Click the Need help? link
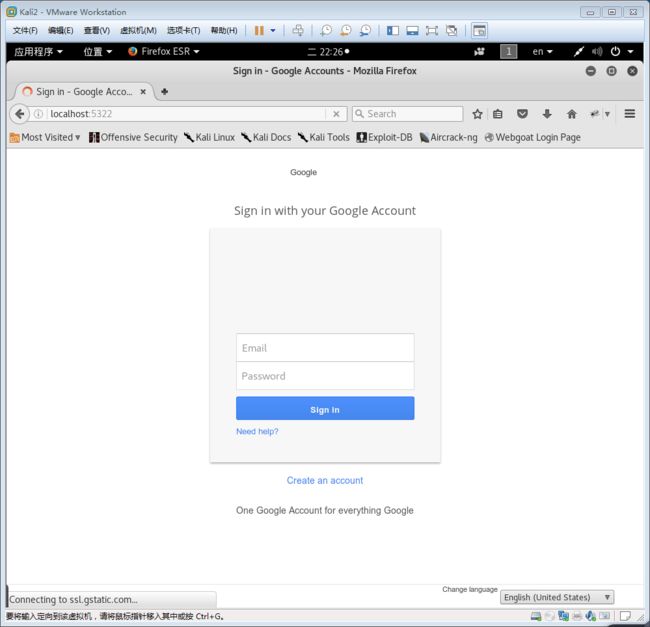Screen dimensions: 650x627 click(257, 431)
